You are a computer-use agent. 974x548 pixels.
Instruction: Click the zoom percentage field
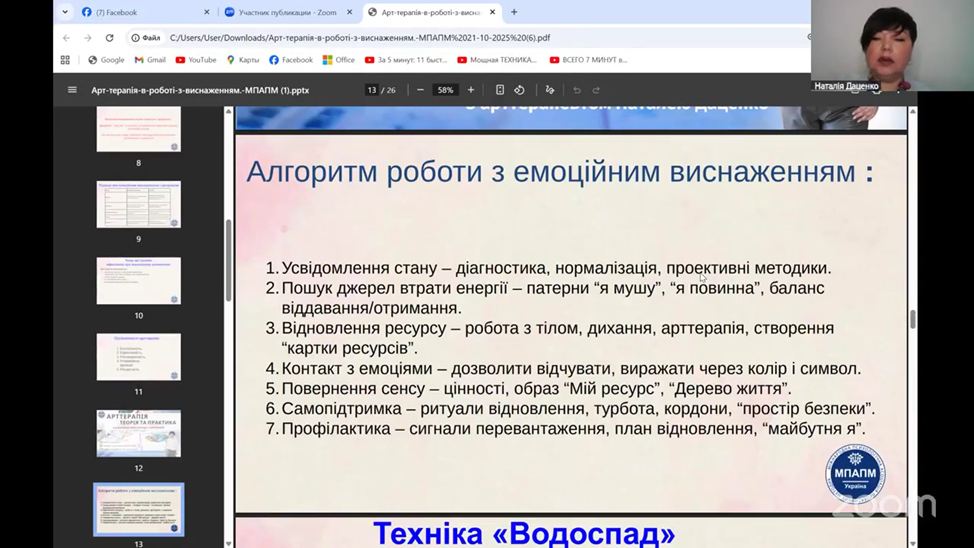pyautogui.click(x=445, y=90)
